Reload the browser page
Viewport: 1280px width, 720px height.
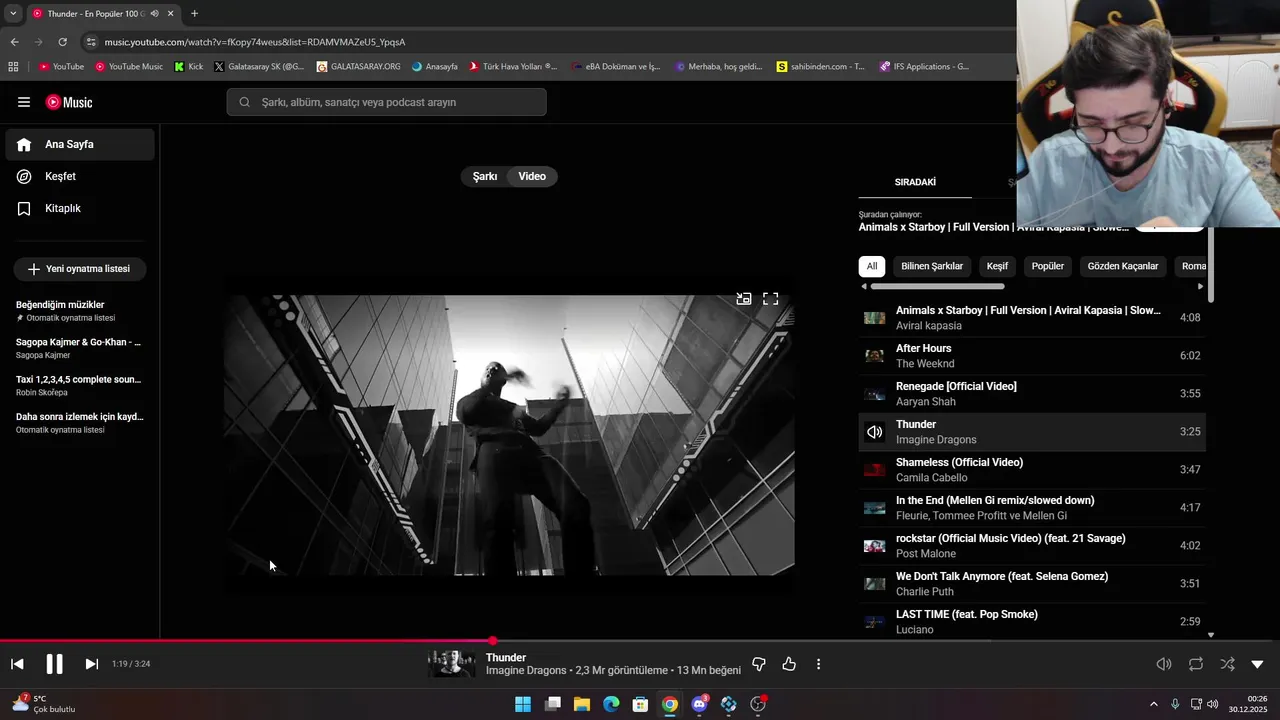tap(62, 42)
